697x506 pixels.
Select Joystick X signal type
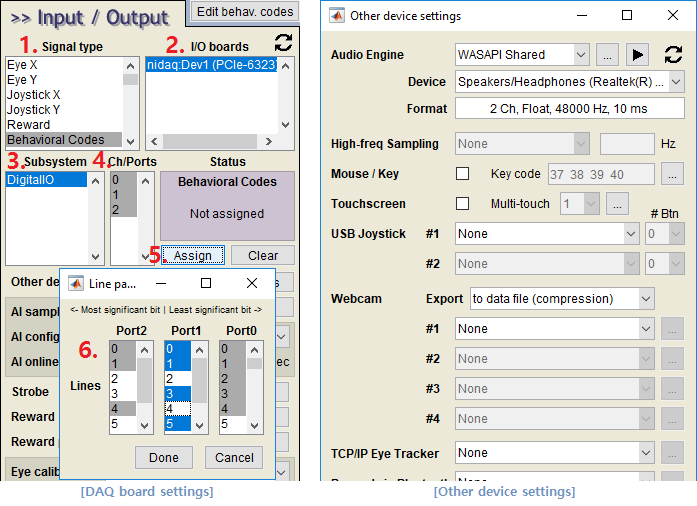pyautogui.click(x=64, y=95)
